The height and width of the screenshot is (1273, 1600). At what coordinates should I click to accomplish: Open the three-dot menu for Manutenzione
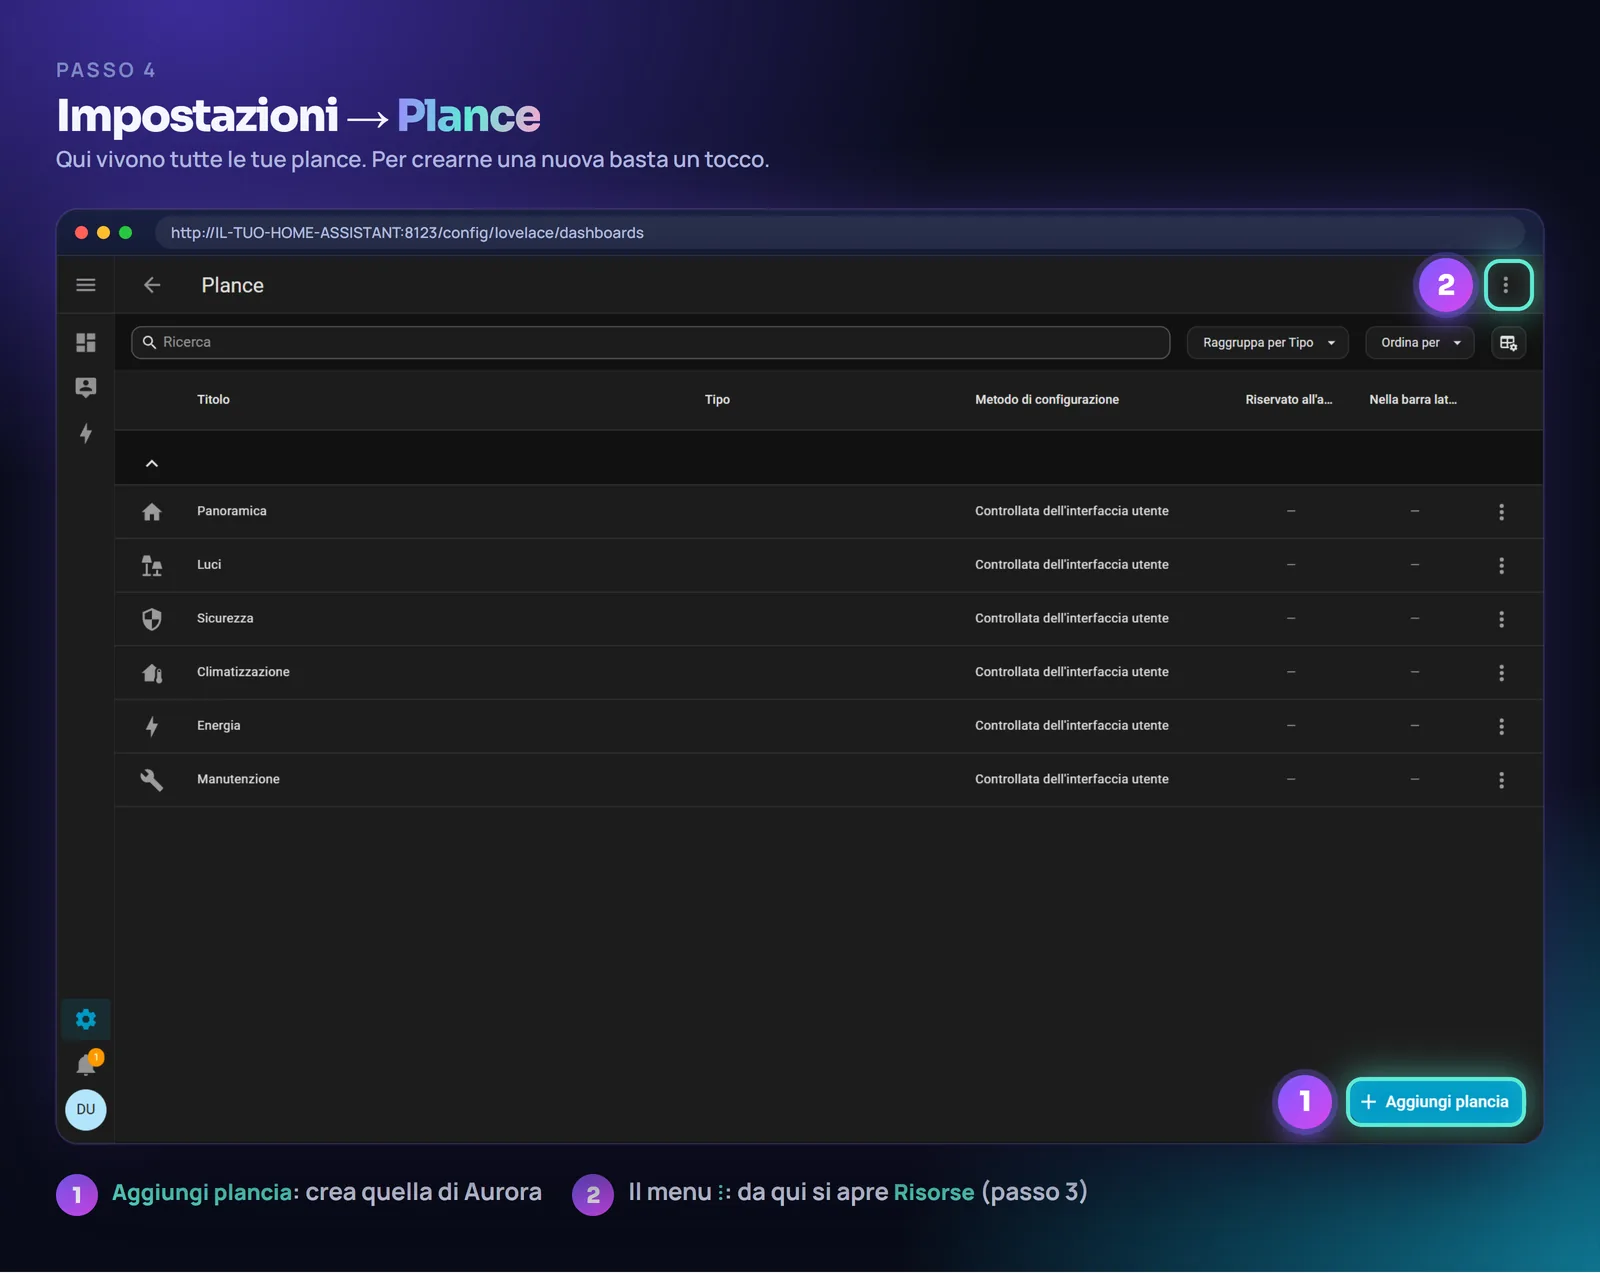(x=1501, y=780)
